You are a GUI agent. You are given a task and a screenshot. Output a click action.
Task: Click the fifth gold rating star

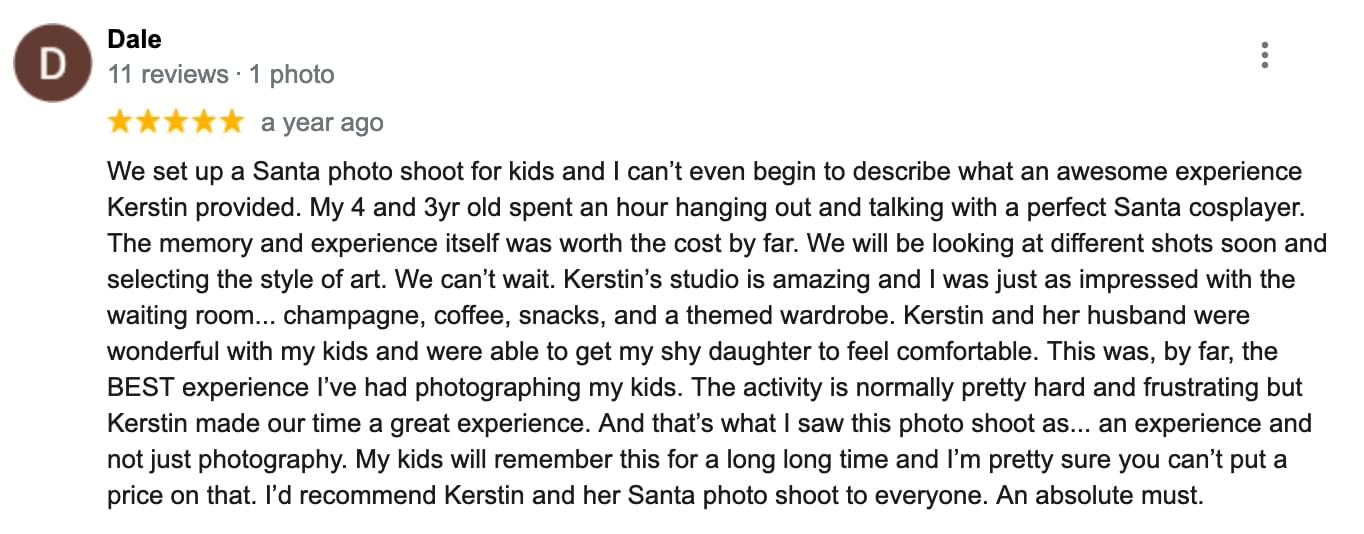point(231,122)
